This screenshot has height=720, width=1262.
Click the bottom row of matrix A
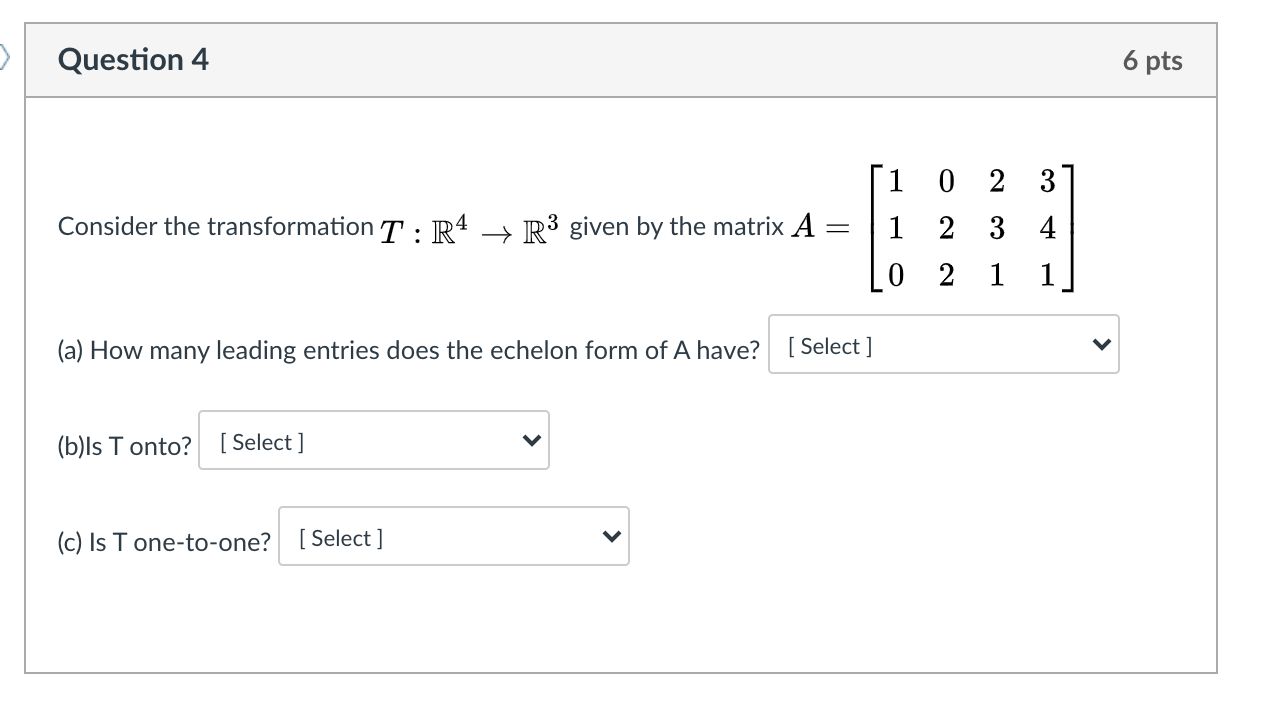point(972,275)
